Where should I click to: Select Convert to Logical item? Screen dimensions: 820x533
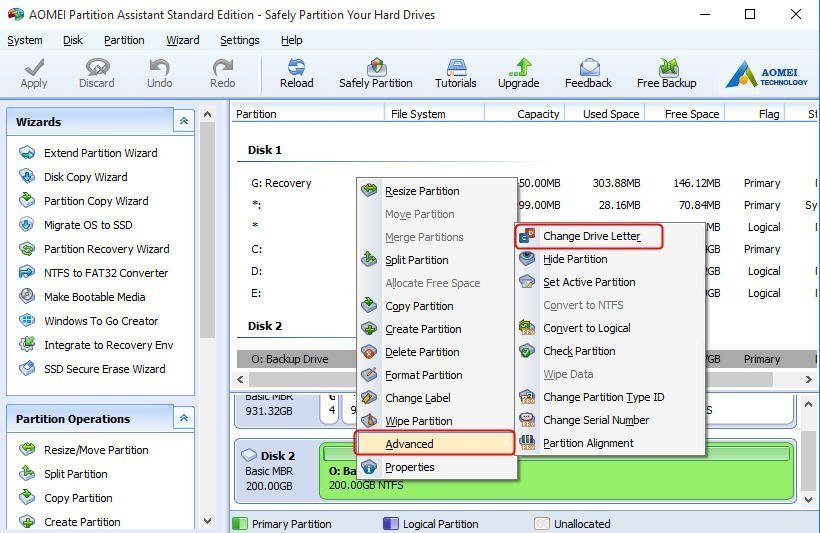click(609, 328)
